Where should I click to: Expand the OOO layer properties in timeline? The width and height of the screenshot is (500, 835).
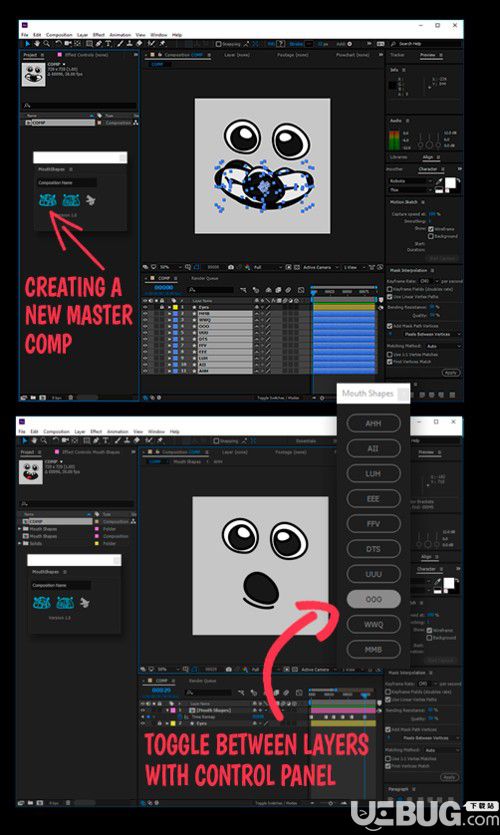(x=169, y=326)
